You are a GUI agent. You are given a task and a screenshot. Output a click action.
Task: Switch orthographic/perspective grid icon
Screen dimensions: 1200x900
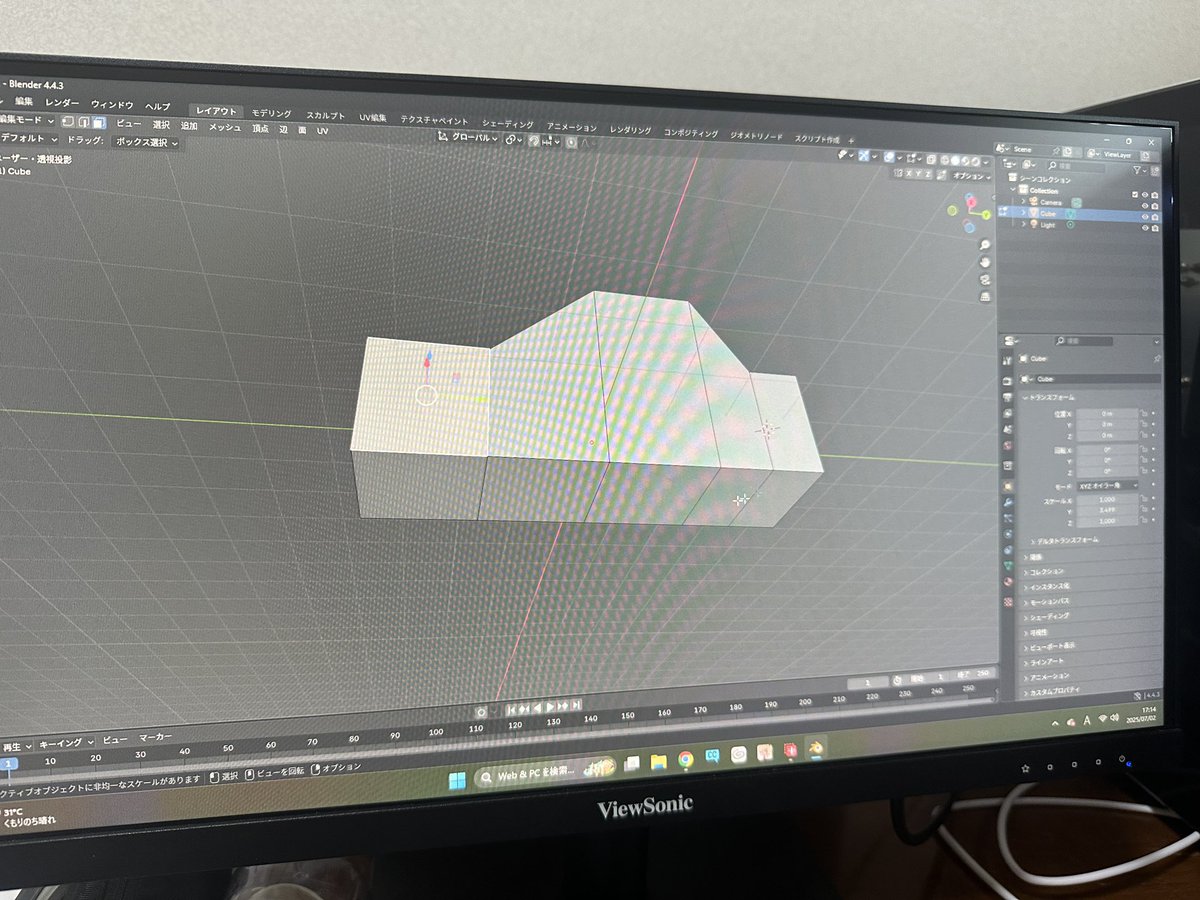(x=985, y=297)
